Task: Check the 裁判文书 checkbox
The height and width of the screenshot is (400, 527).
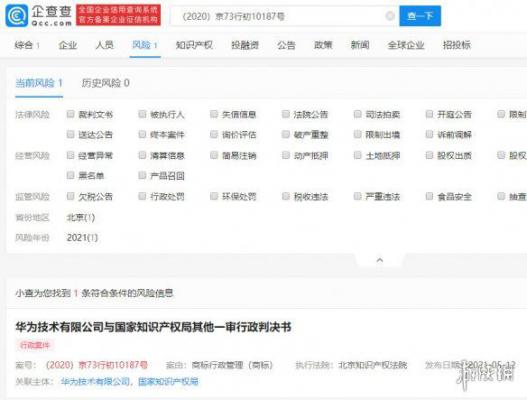Action: (70, 114)
